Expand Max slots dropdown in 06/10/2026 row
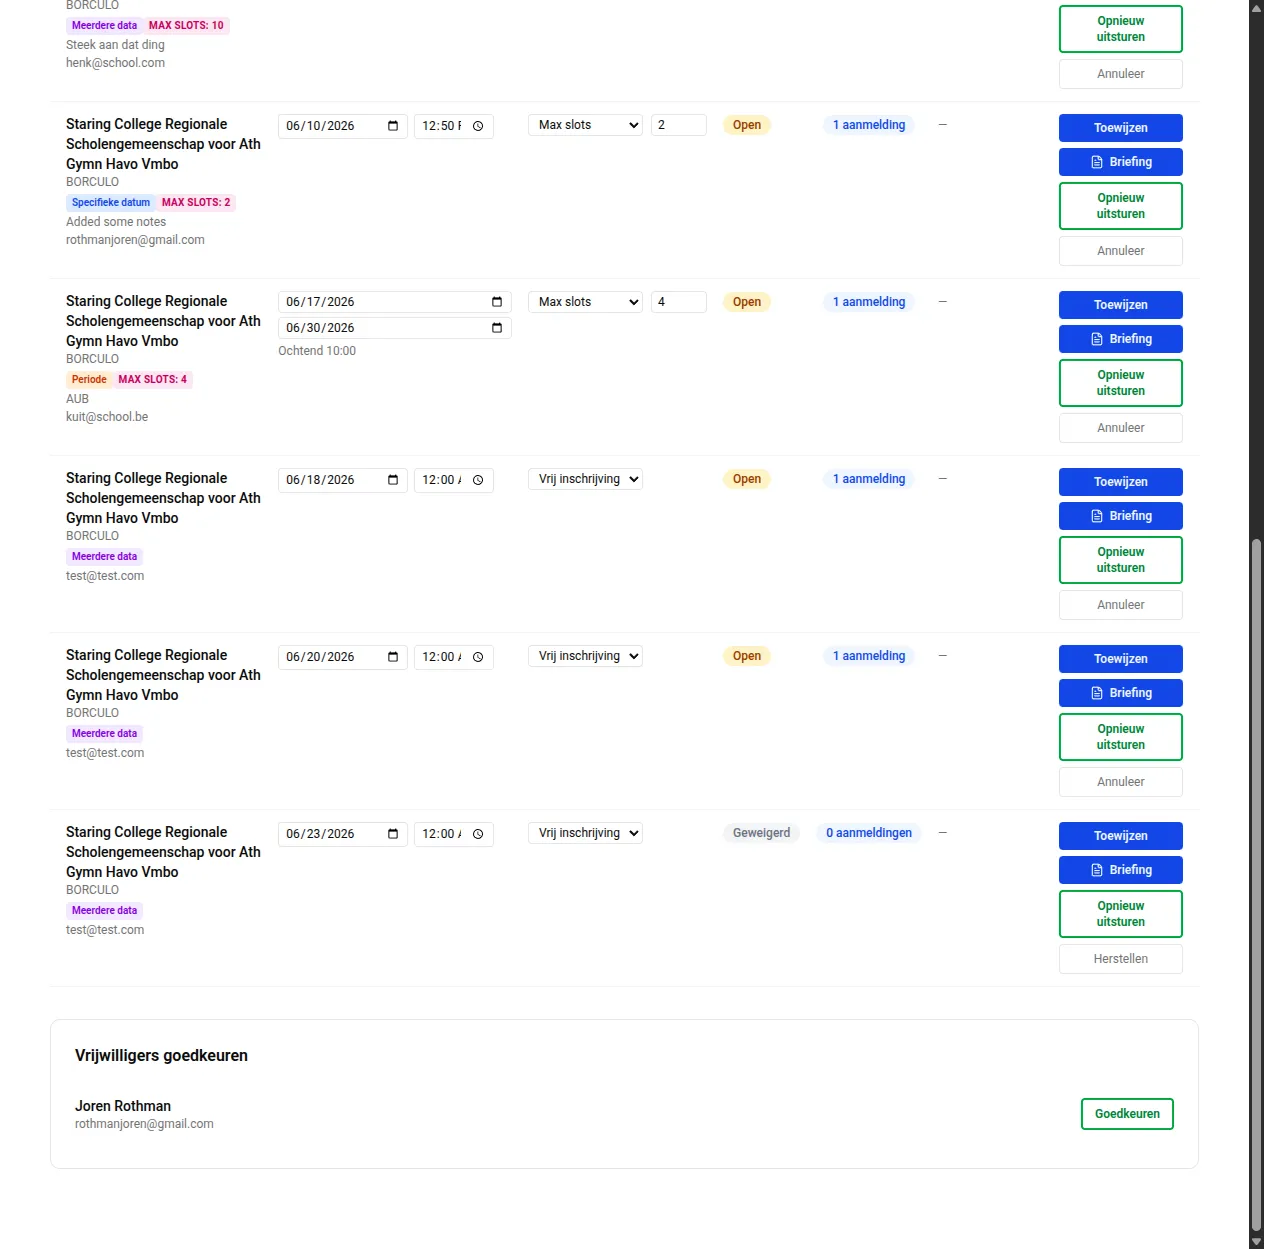The image size is (1264, 1249). 585,125
